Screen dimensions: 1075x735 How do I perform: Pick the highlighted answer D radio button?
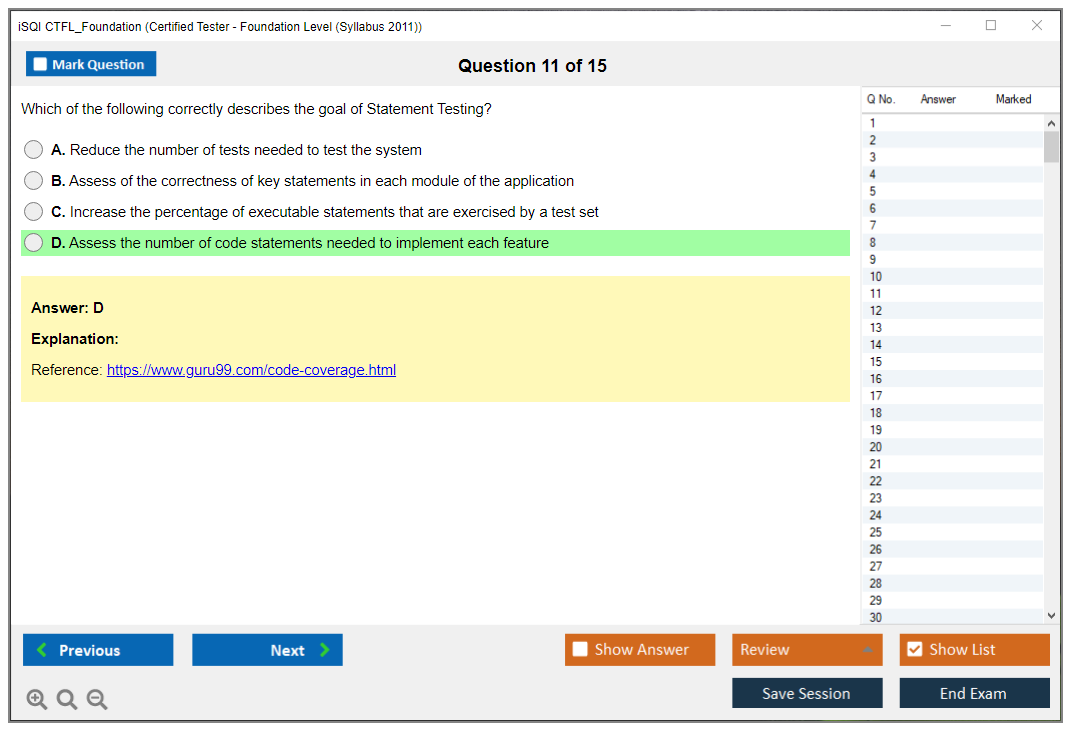(x=34, y=243)
